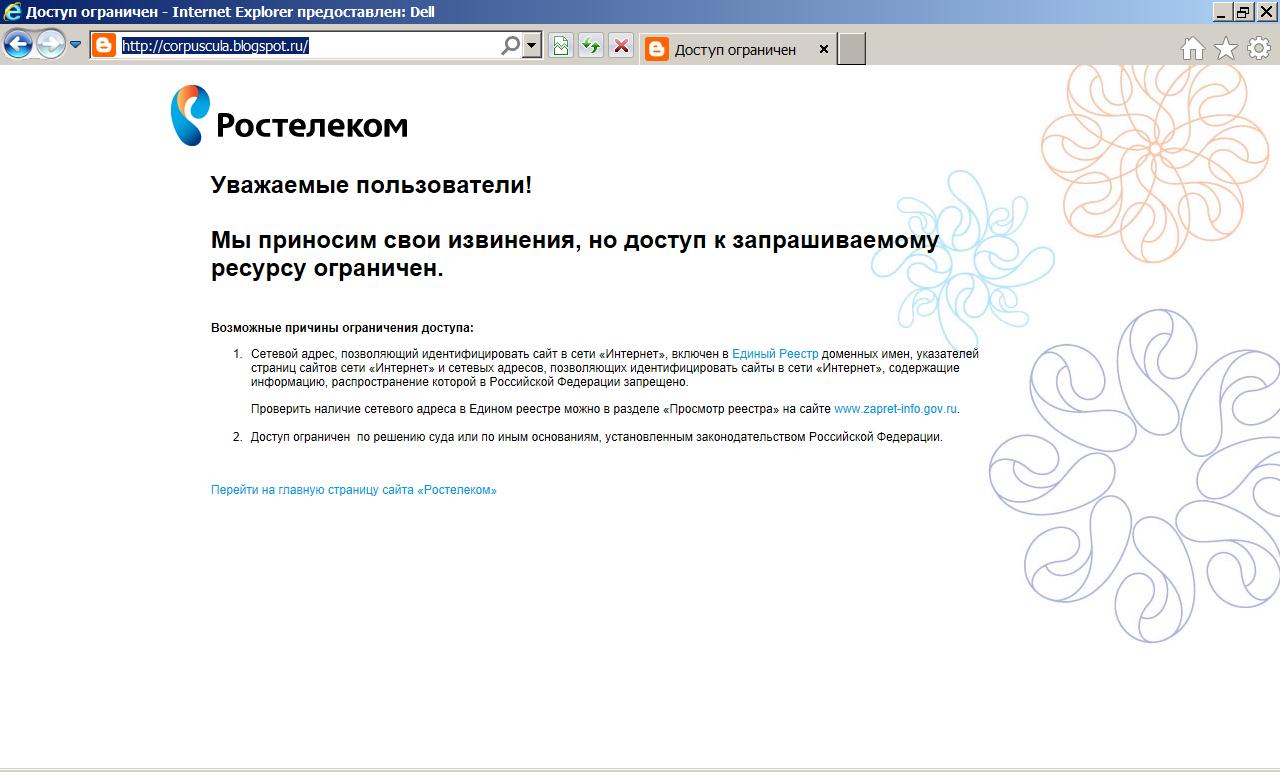Image resolution: width=1280 pixels, height=772 pixels.
Task: Refresh the page with green arrows
Action: click(x=591, y=45)
